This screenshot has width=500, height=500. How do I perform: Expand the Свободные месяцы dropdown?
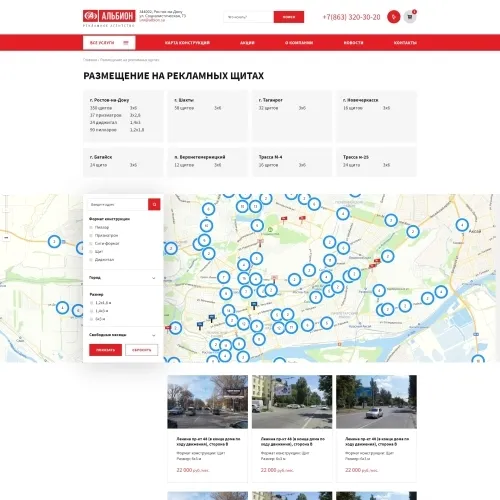[x=123, y=335]
